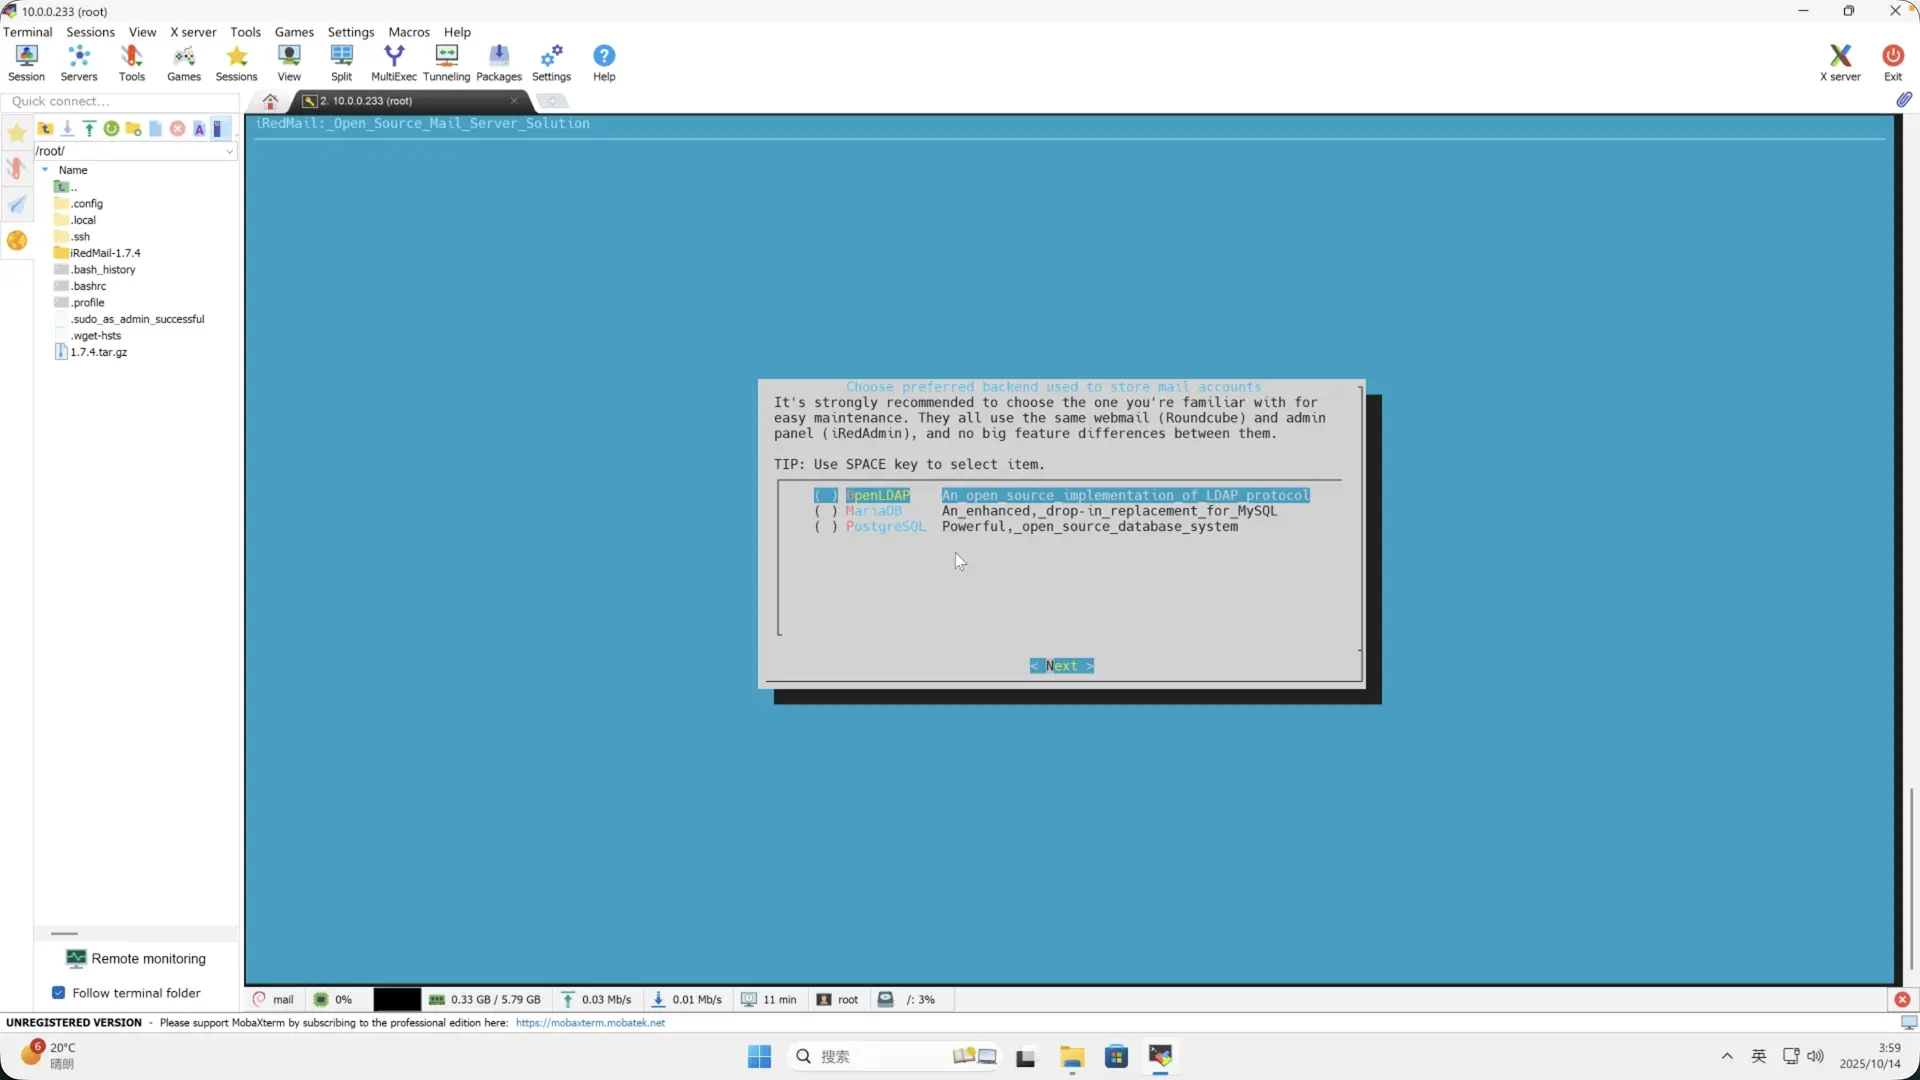Image resolution: width=1920 pixels, height=1080 pixels.
Task: Click the home tab icon
Action: [270, 101]
